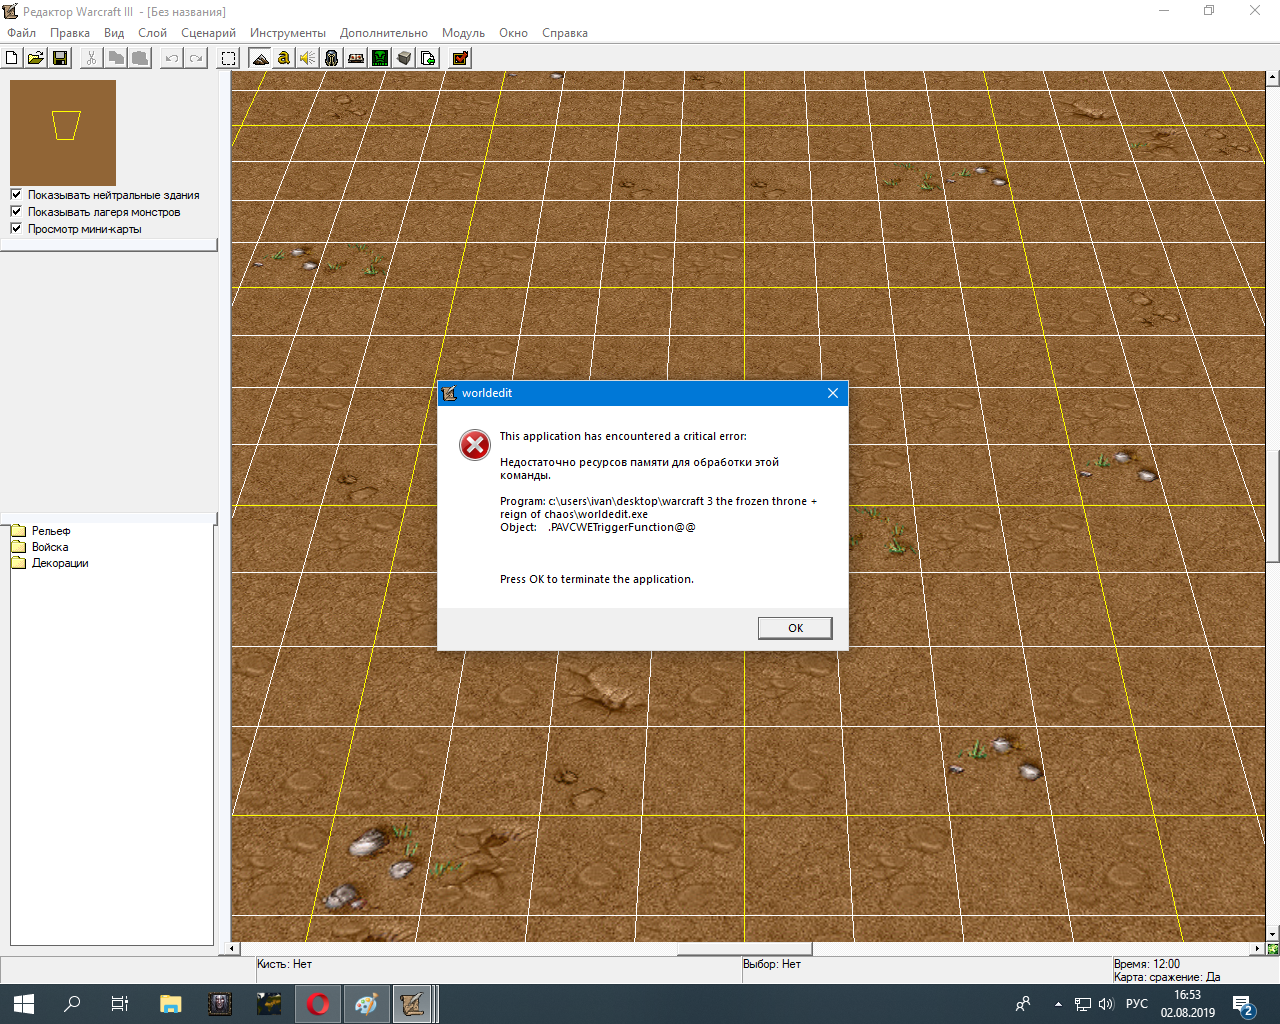Open the Дополнительно menu
Image resolution: width=1280 pixels, height=1024 pixels.
[x=384, y=33]
